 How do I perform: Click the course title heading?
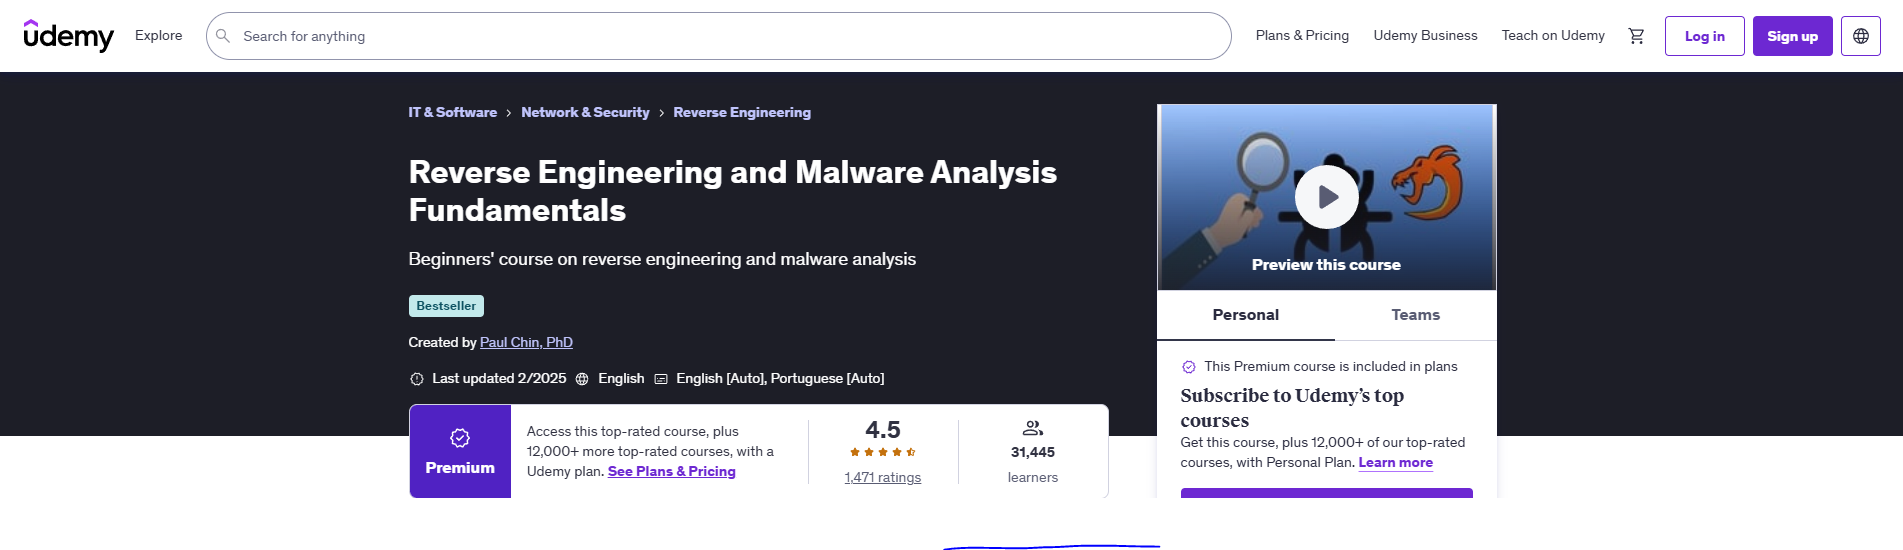click(x=732, y=191)
